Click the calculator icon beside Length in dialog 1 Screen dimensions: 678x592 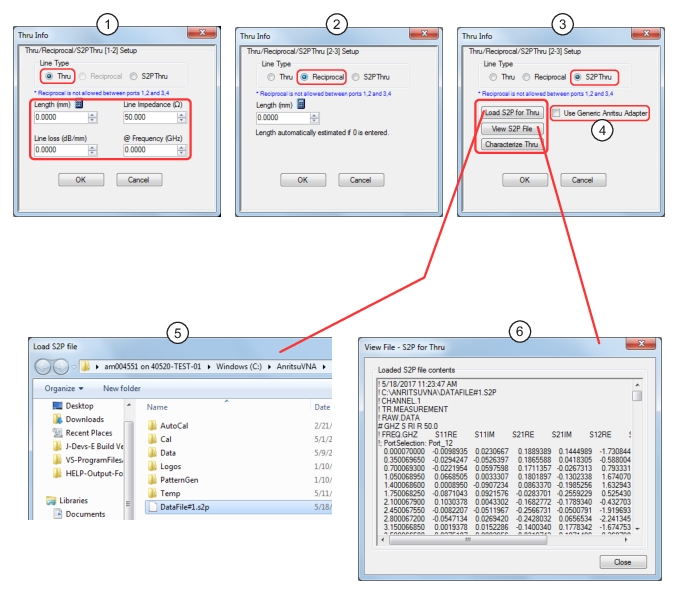[x=79, y=104]
